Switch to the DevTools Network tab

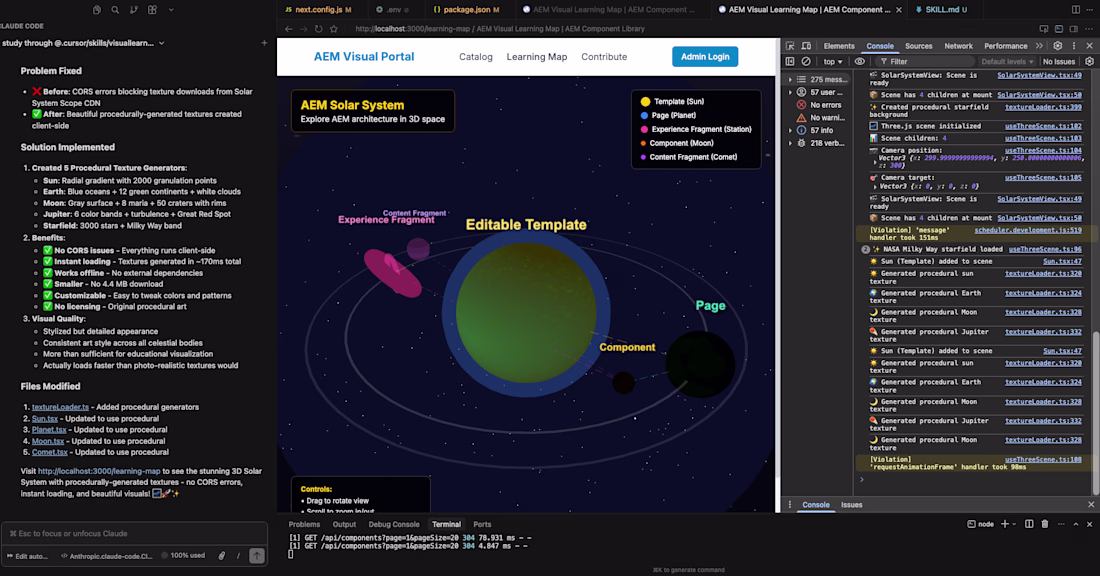tap(958, 46)
